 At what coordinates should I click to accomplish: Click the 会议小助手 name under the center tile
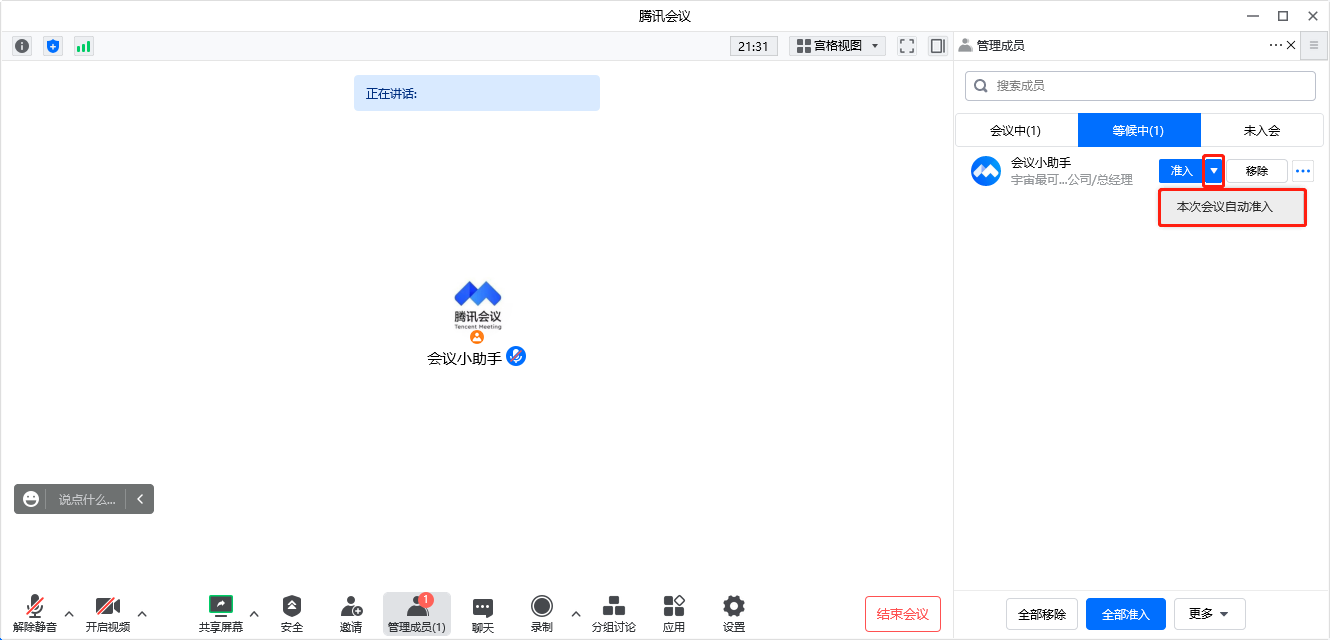click(x=464, y=358)
